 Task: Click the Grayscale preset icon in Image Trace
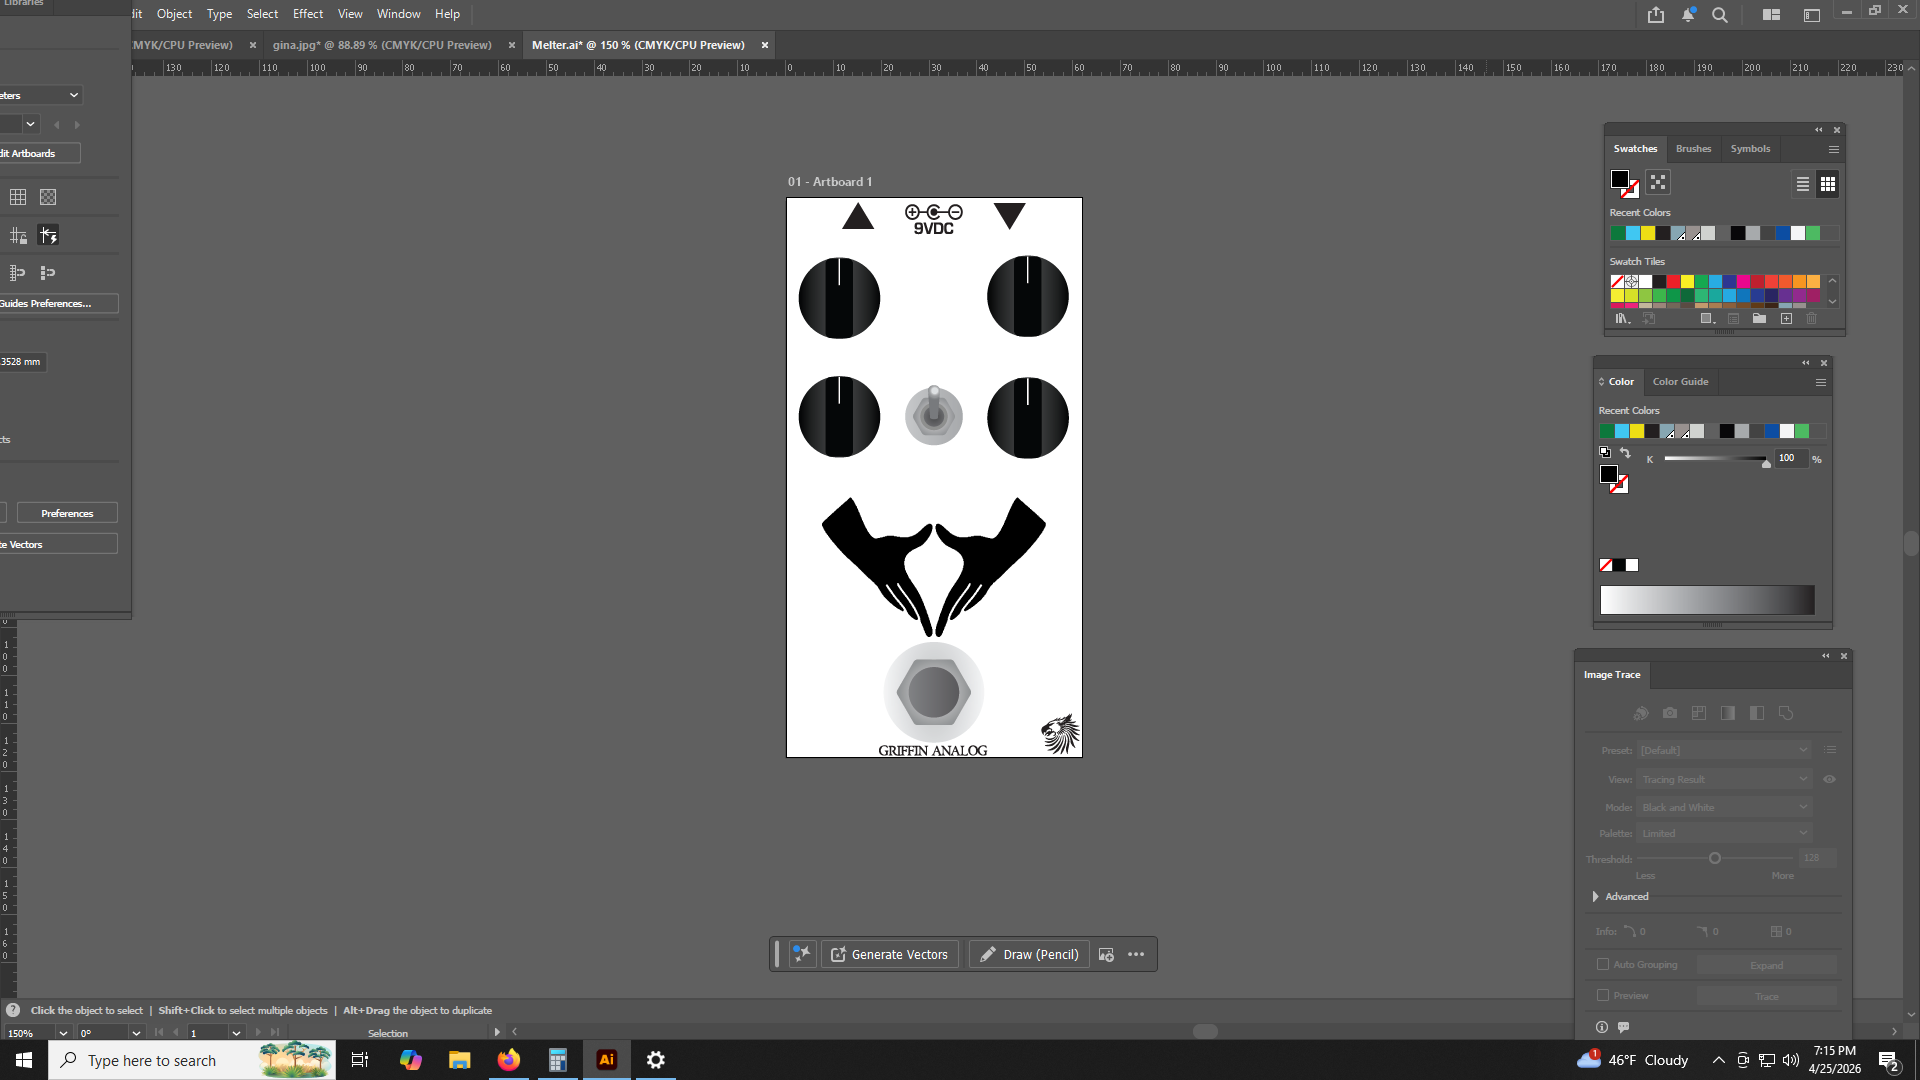pyautogui.click(x=1728, y=713)
